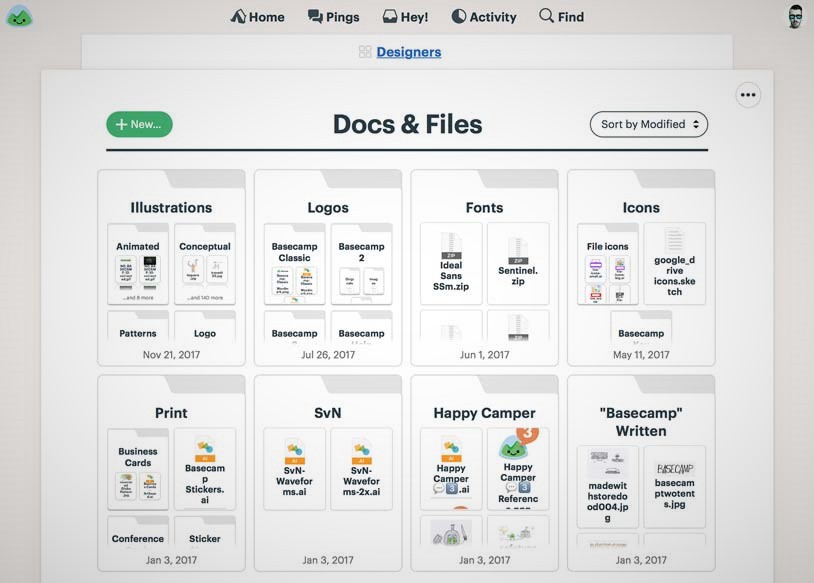Click the green New... button
814x583 pixels.
139,125
